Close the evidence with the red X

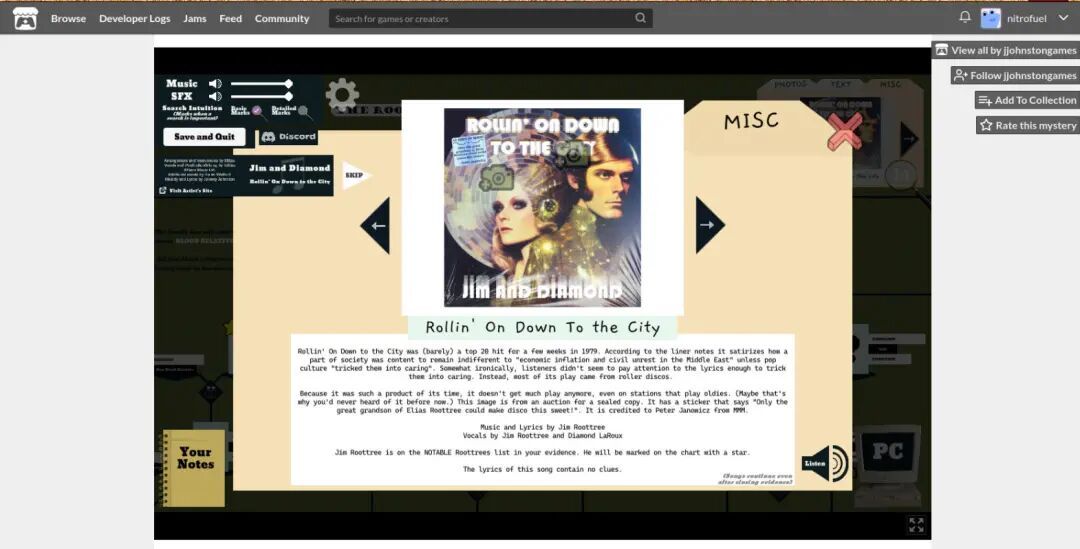(845, 131)
